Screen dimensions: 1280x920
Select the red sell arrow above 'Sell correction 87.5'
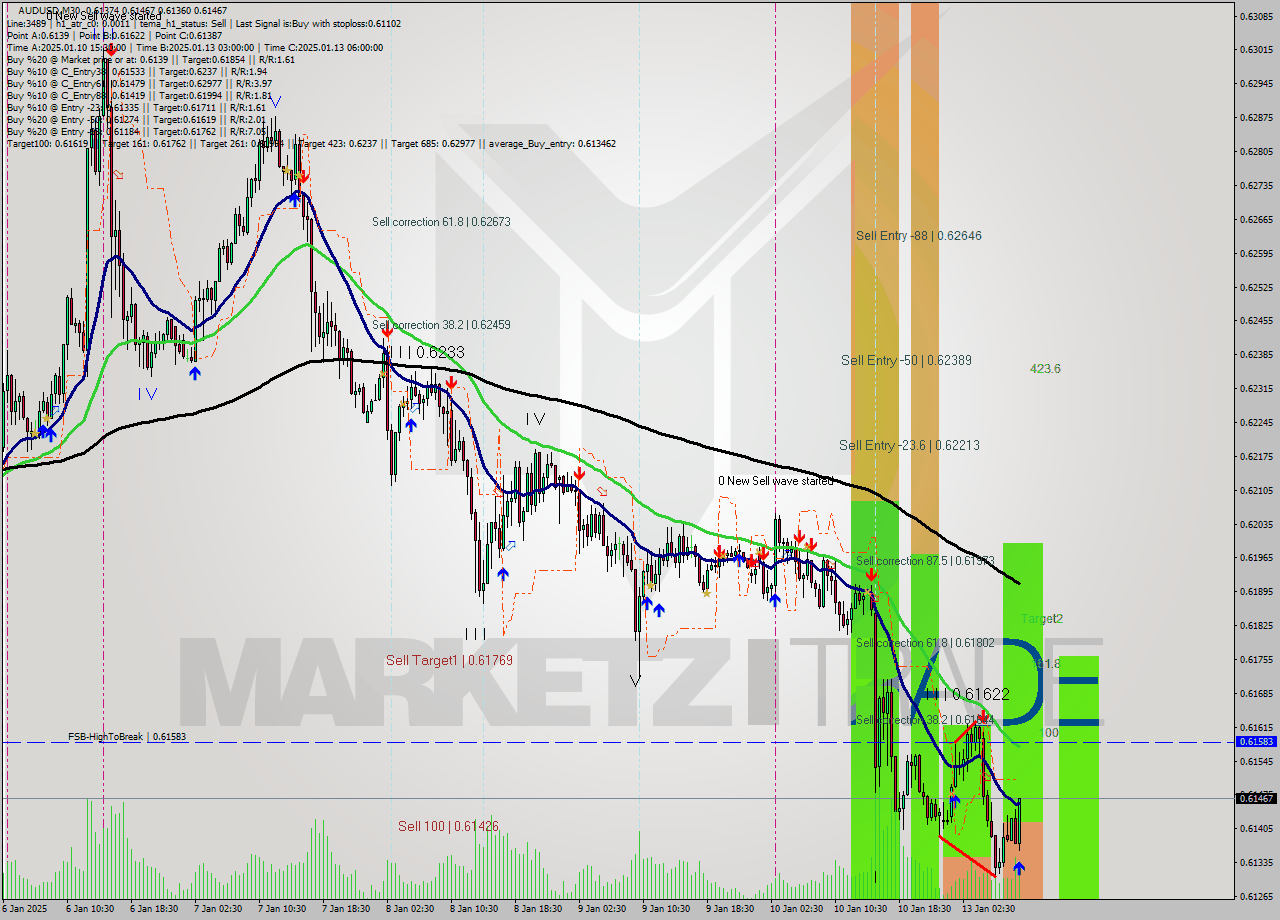tap(872, 575)
